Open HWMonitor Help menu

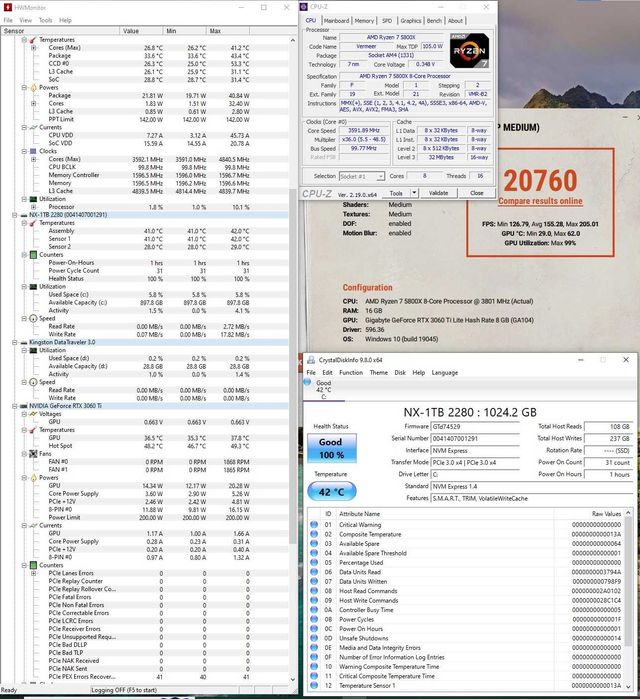[65, 20]
